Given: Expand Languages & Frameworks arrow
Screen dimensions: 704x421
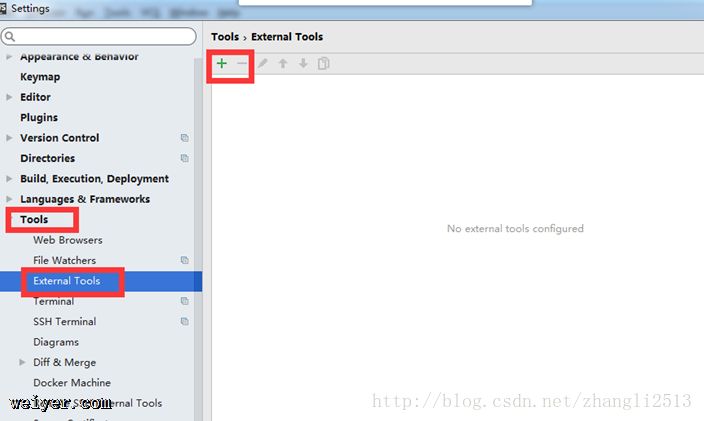Looking at the screenshot, I should click(x=9, y=199).
